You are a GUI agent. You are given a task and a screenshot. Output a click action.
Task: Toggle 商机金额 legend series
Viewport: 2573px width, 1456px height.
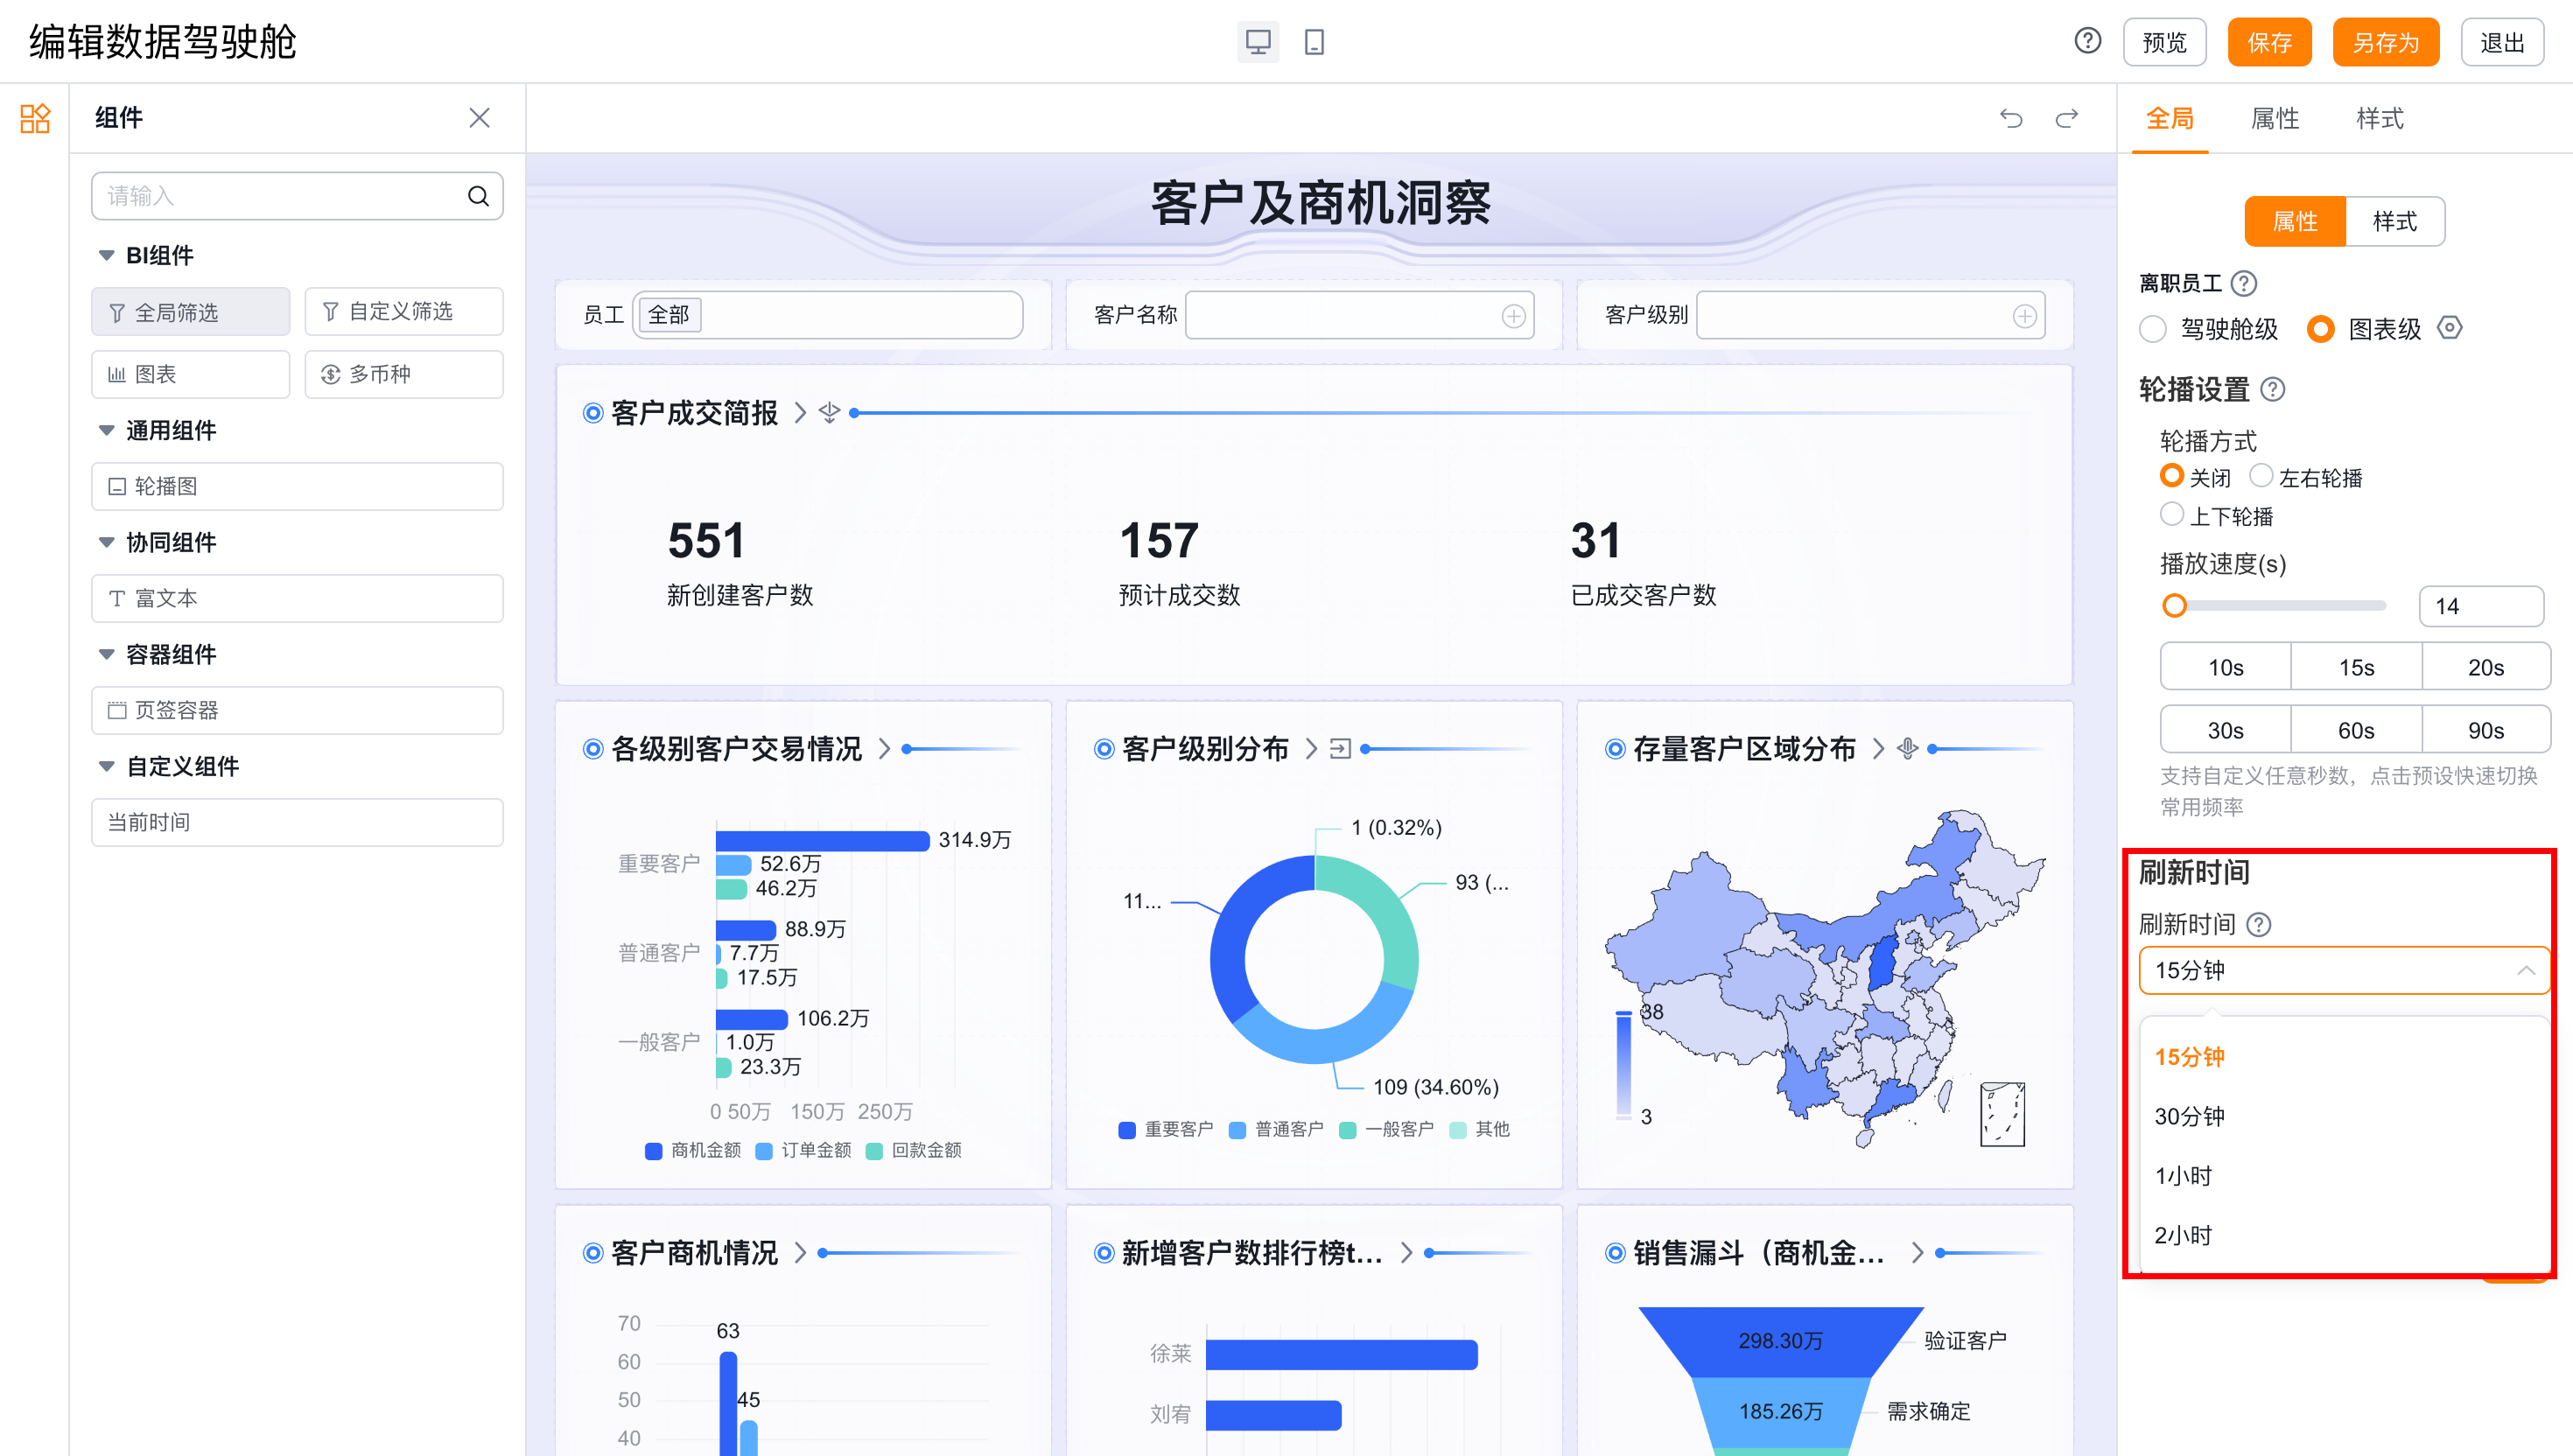click(x=693, y=1151)
